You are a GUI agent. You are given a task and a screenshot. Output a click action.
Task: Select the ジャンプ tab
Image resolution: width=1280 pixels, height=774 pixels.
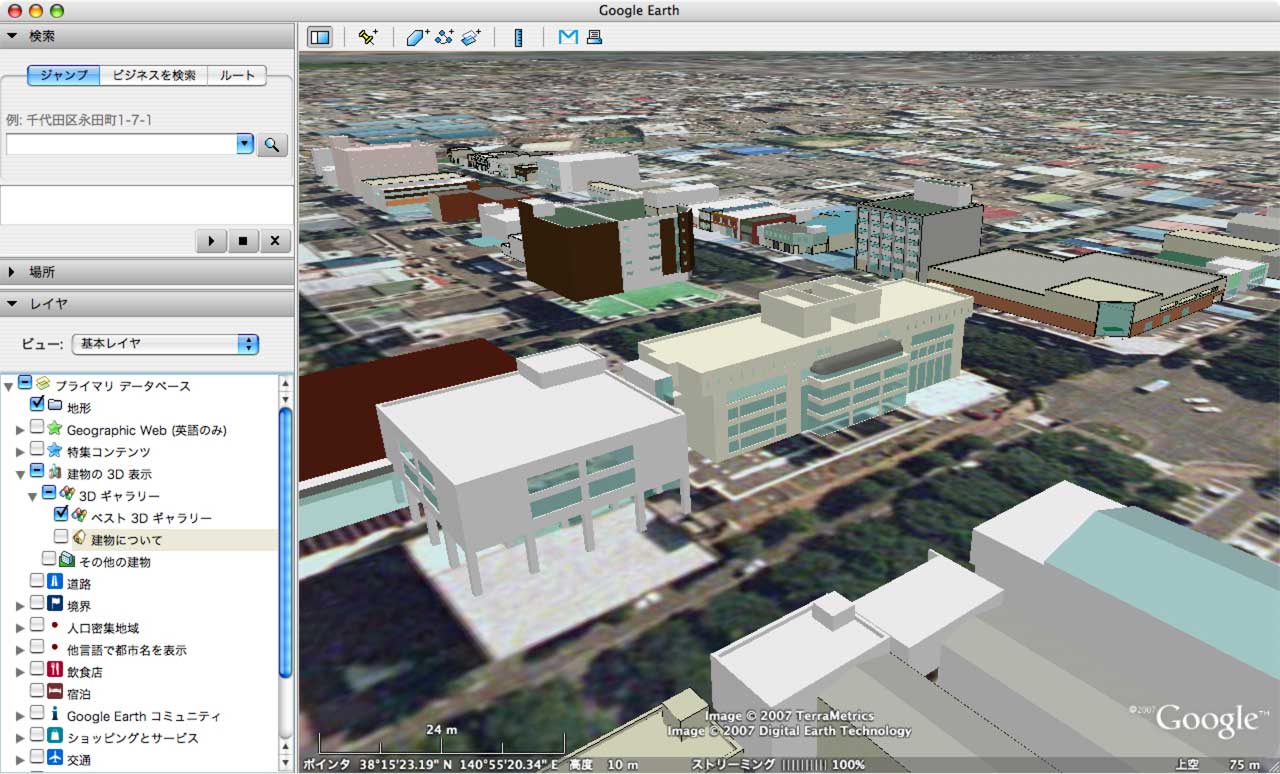click(64, 75)
